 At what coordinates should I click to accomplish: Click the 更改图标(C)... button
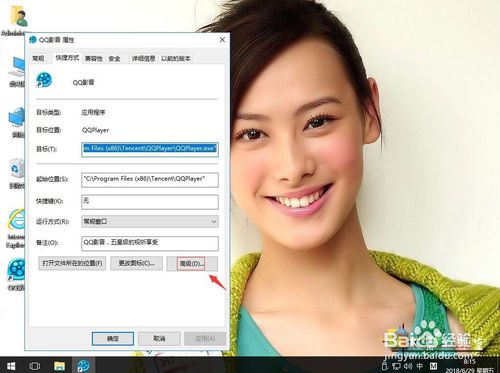137,263
